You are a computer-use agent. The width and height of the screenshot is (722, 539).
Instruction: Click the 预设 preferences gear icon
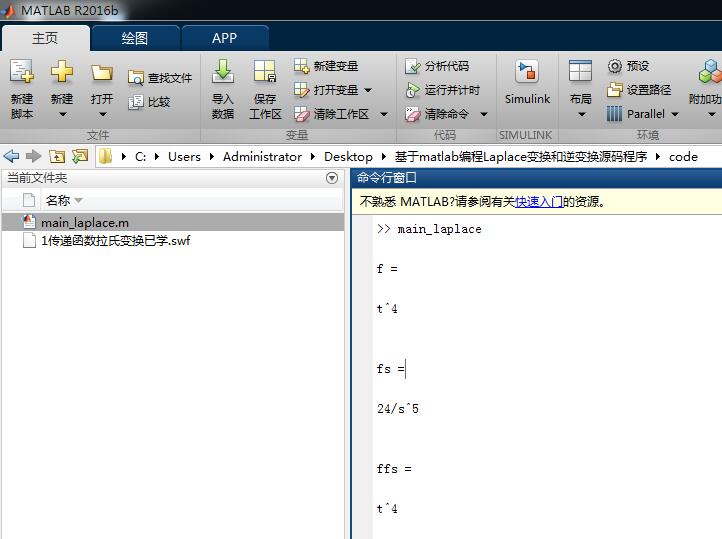[x=615, y=66]
